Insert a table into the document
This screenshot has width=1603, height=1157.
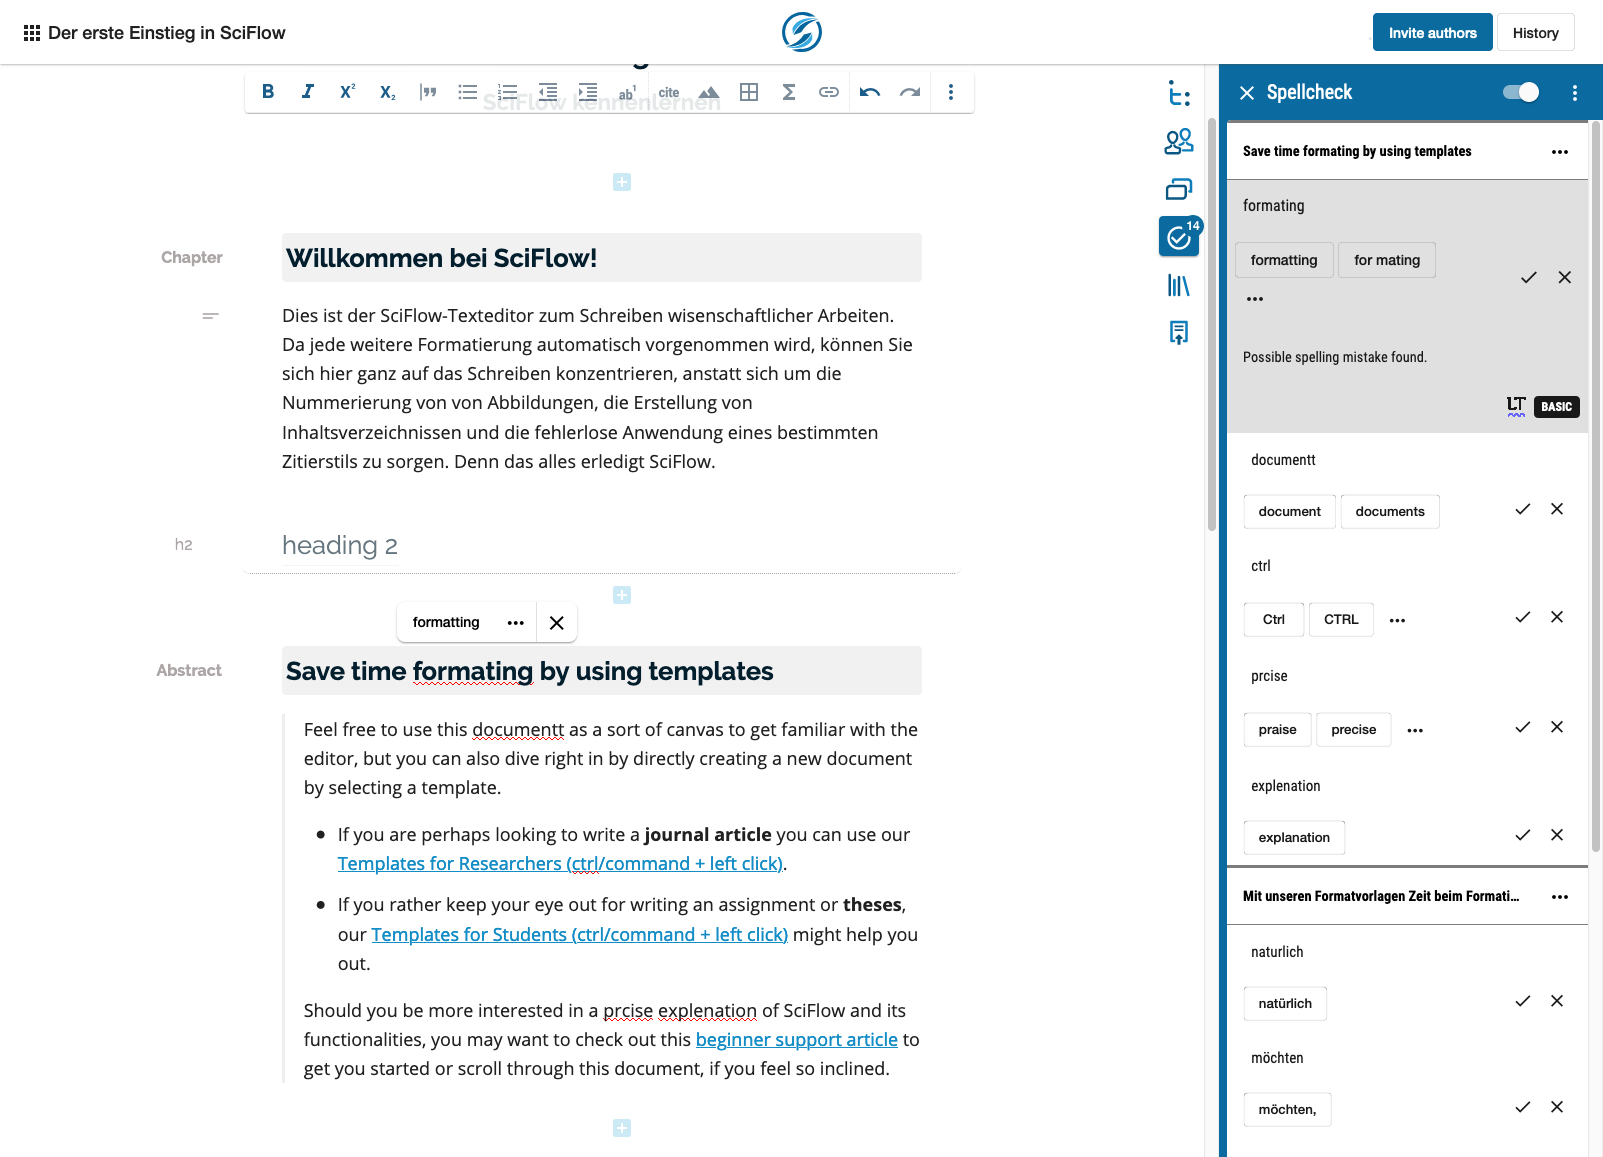748,91
